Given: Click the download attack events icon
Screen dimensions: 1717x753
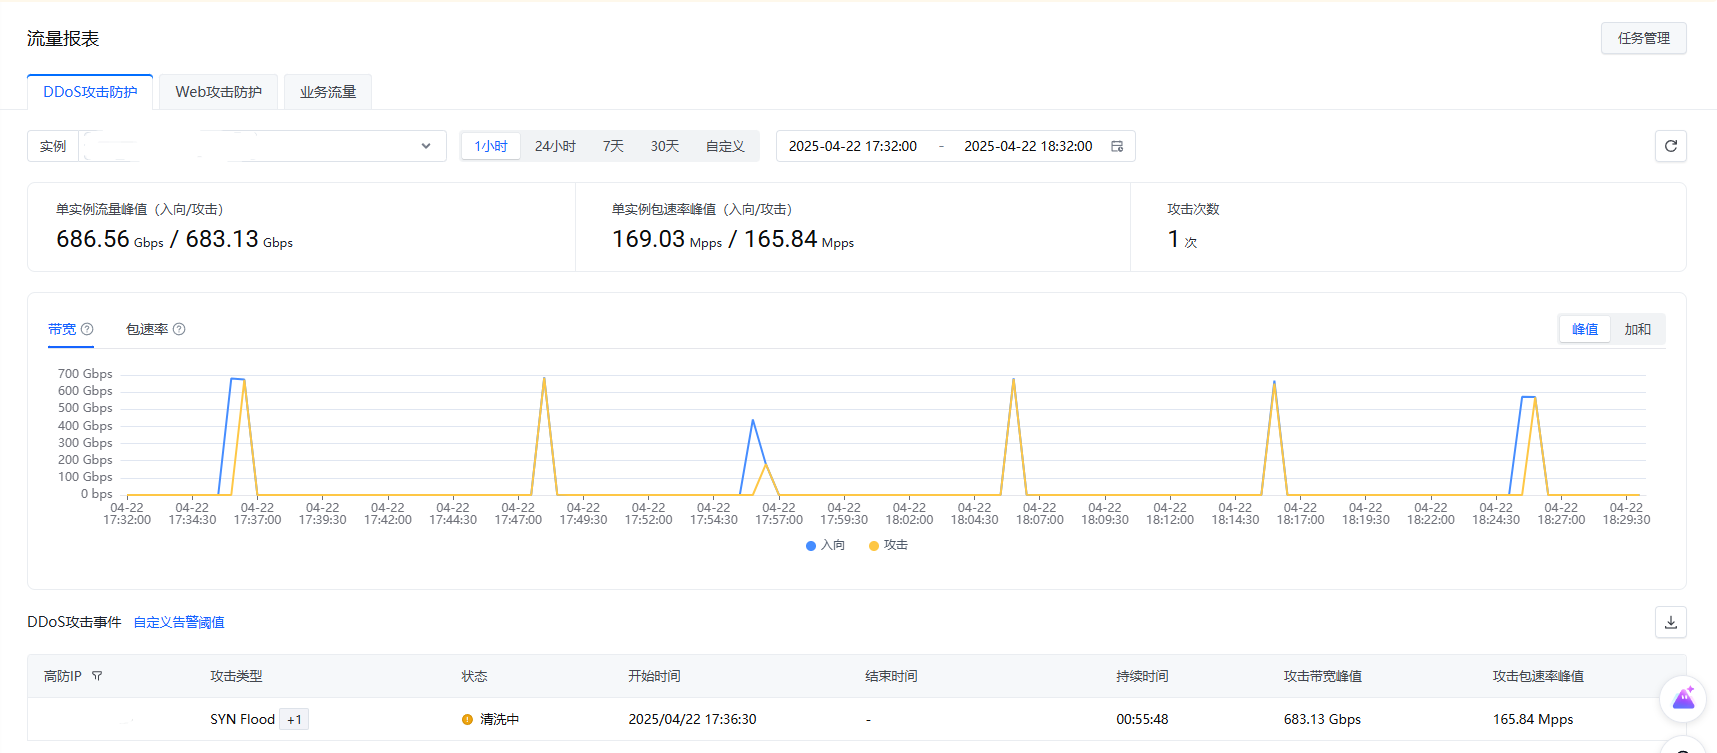Looking at the screenshot, I should [1670, 622].
